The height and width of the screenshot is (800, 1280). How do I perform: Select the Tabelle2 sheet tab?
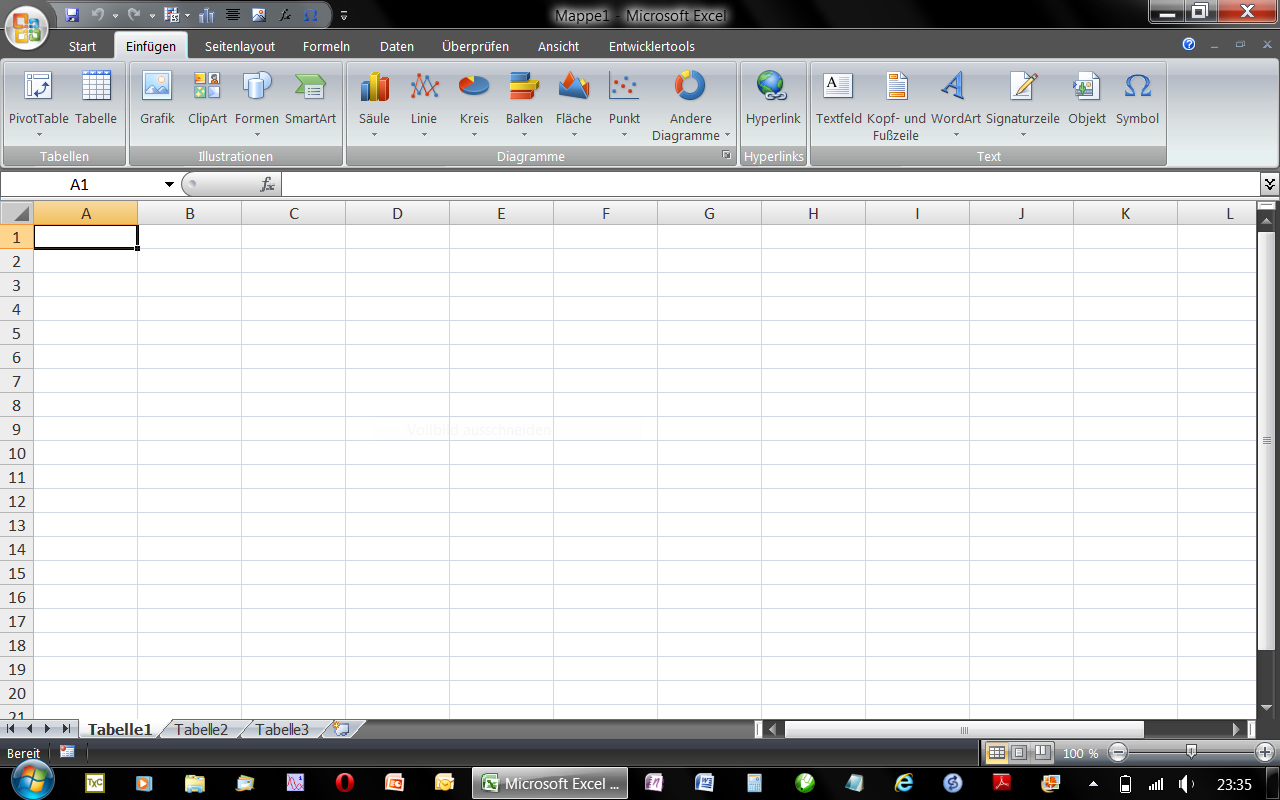pos(201,729)
